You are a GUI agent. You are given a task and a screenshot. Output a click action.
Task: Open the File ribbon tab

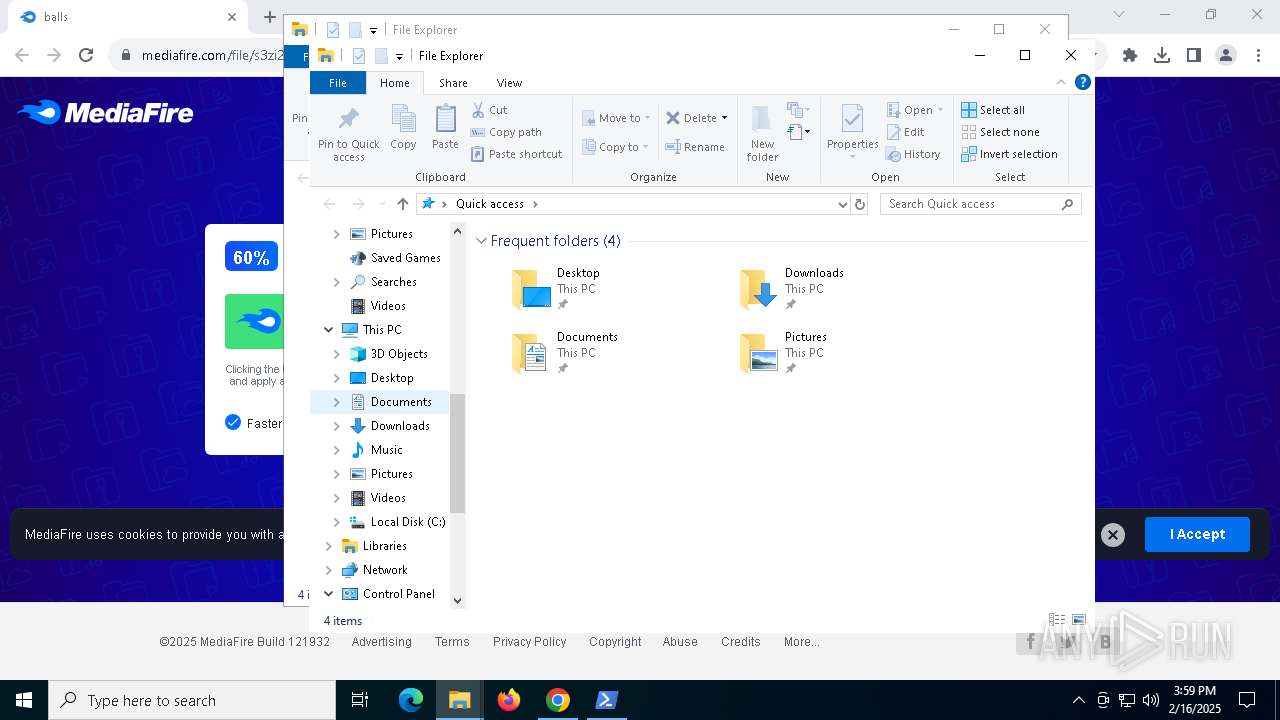338,83
